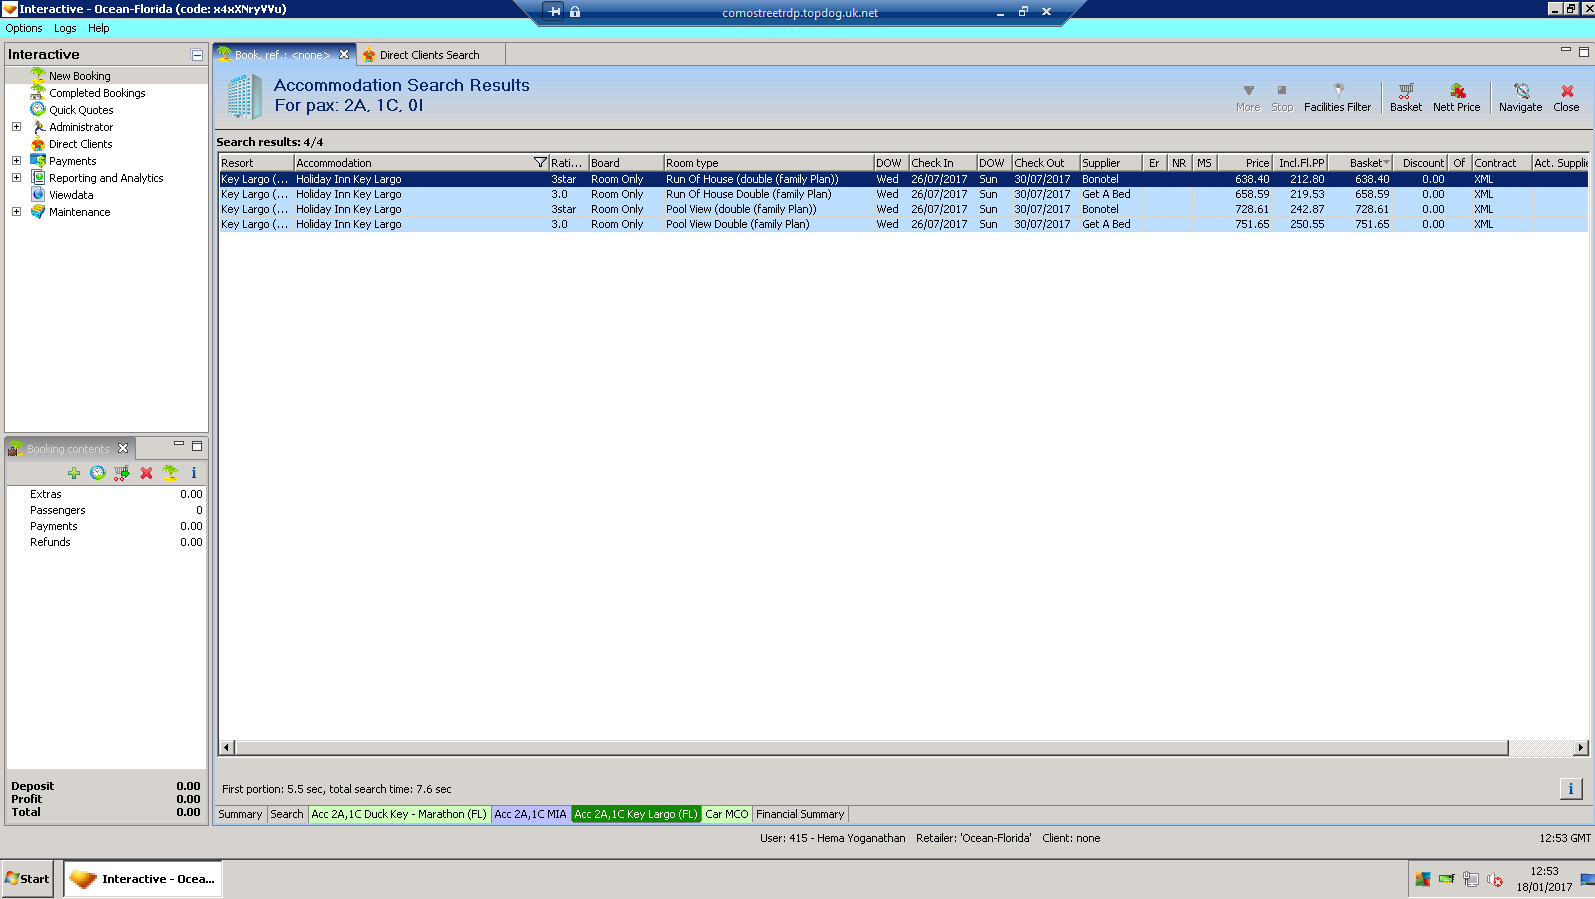Open the Logs menu

(x=65, y=28)
